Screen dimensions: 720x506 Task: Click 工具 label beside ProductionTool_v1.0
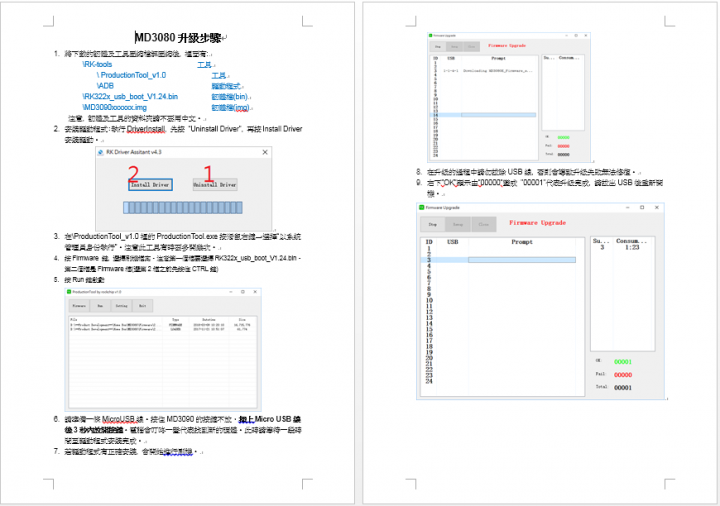[219, 75]
